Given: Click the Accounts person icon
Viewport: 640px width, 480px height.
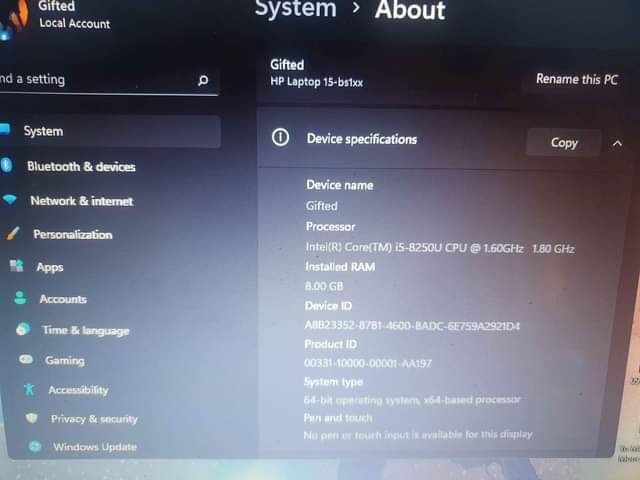Looking at the screenshot, I should point(20,298).
